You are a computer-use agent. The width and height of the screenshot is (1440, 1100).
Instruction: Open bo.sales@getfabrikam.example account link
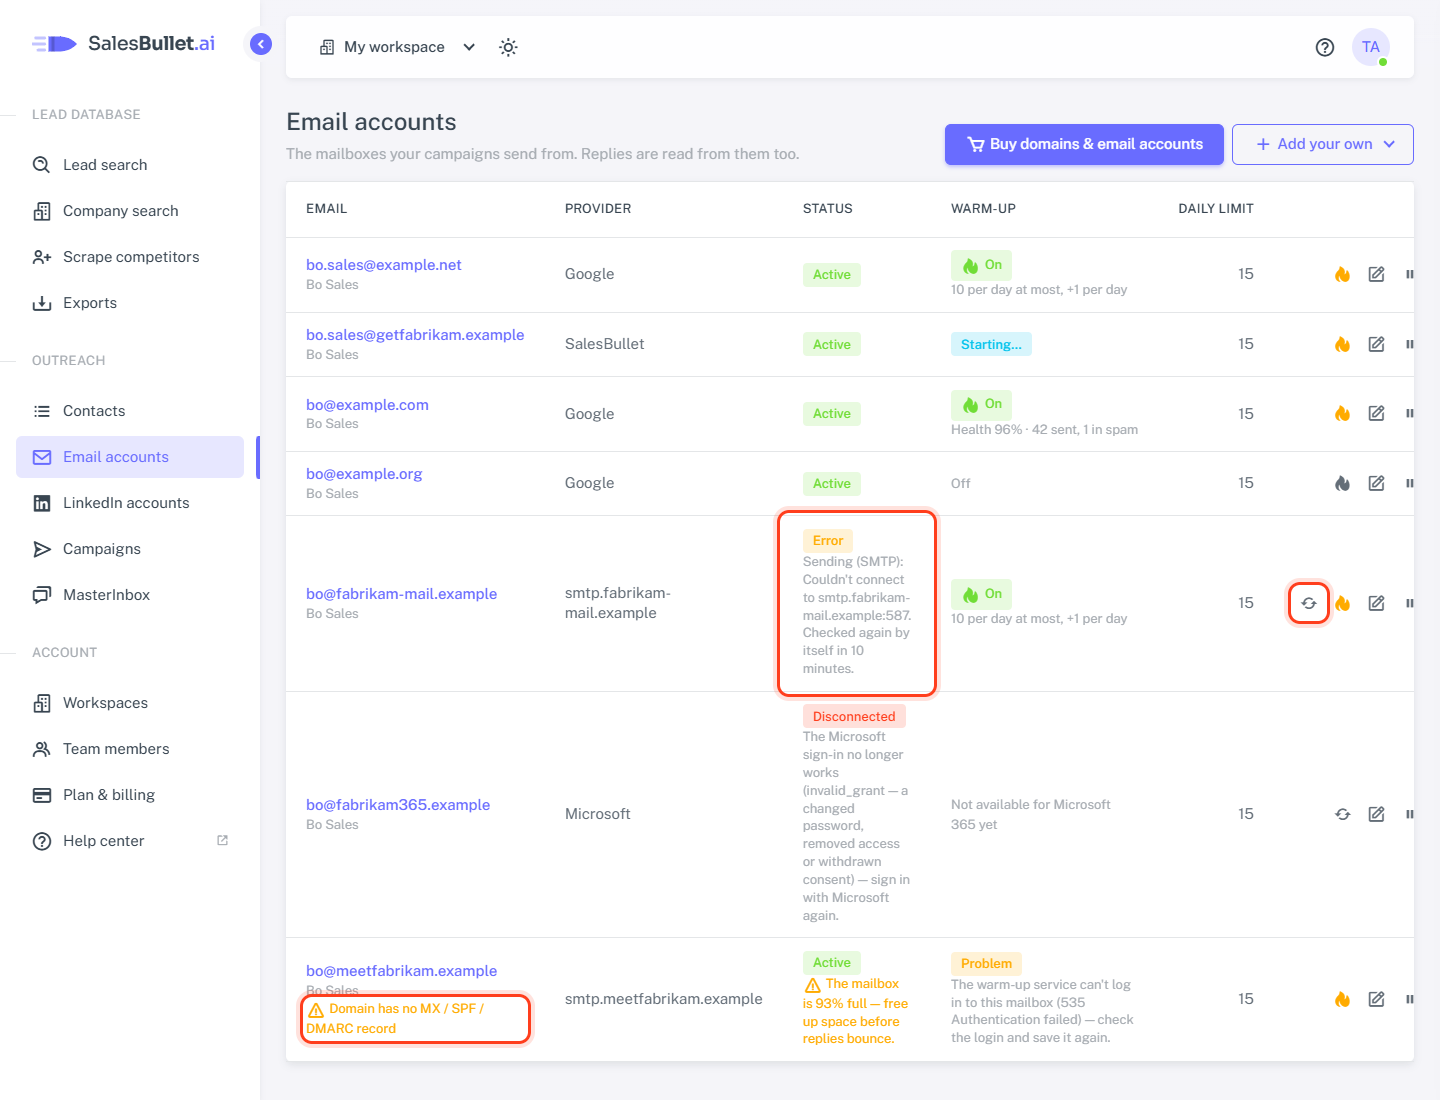coord(415,335)
